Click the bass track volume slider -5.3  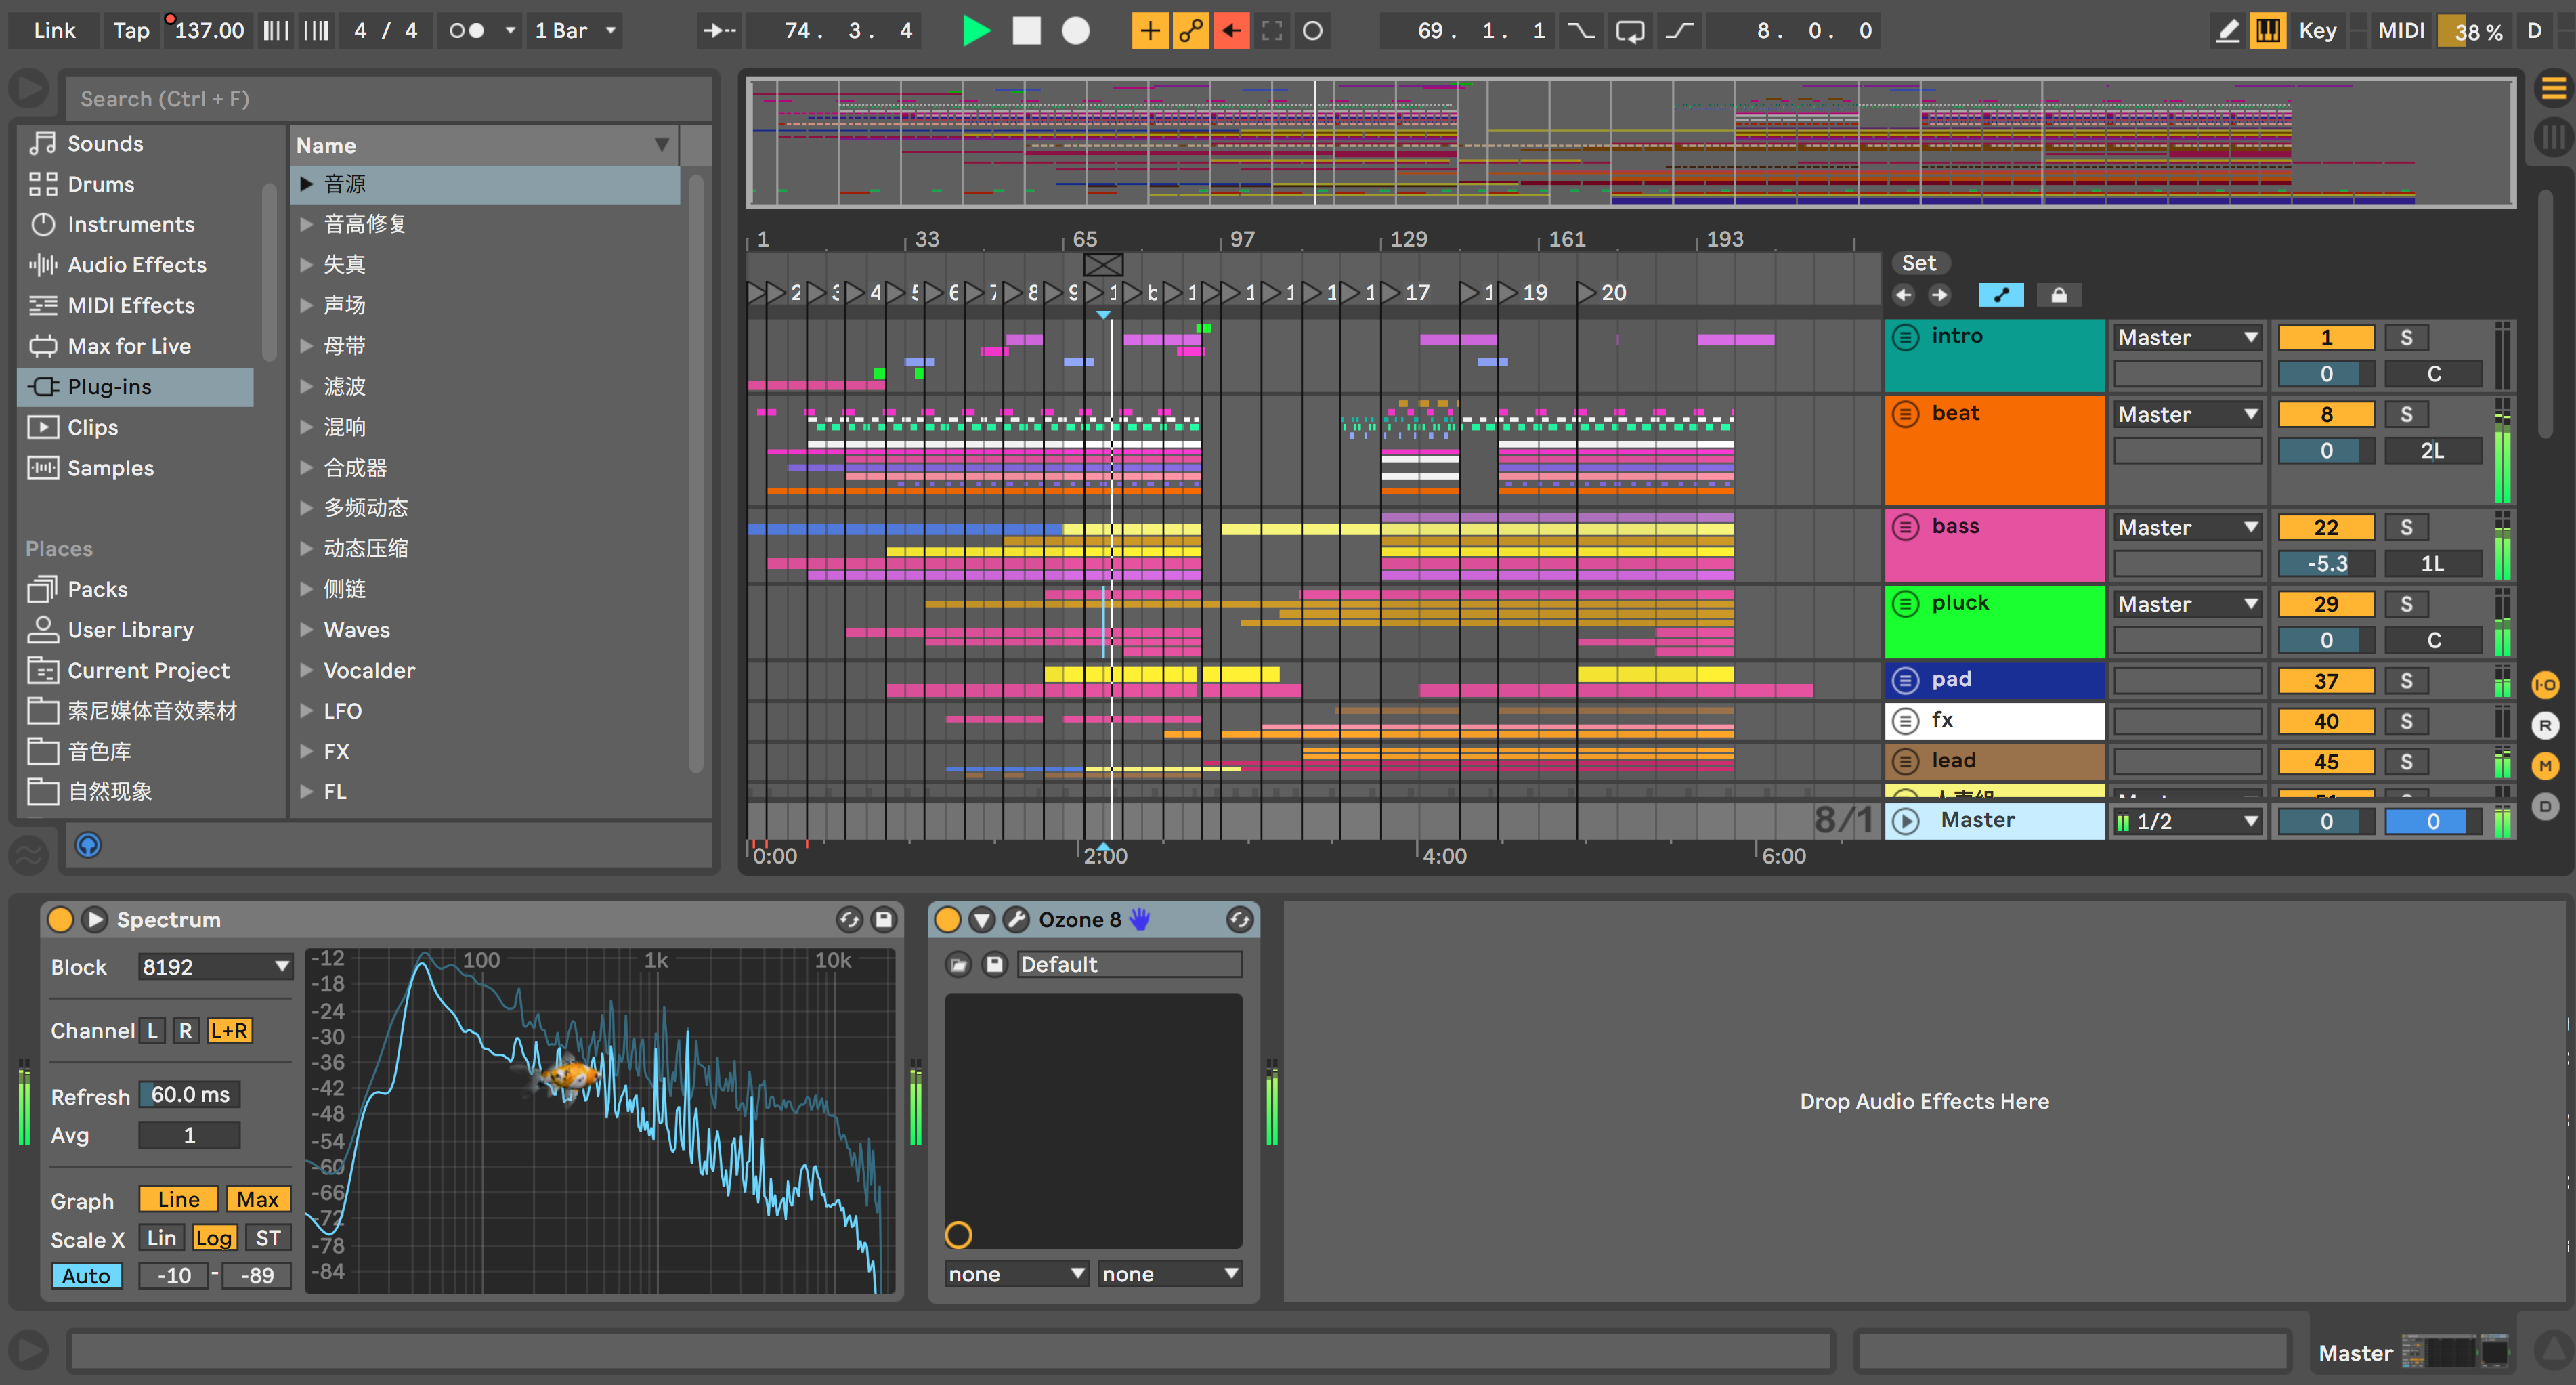click(x=2326, y=564)
